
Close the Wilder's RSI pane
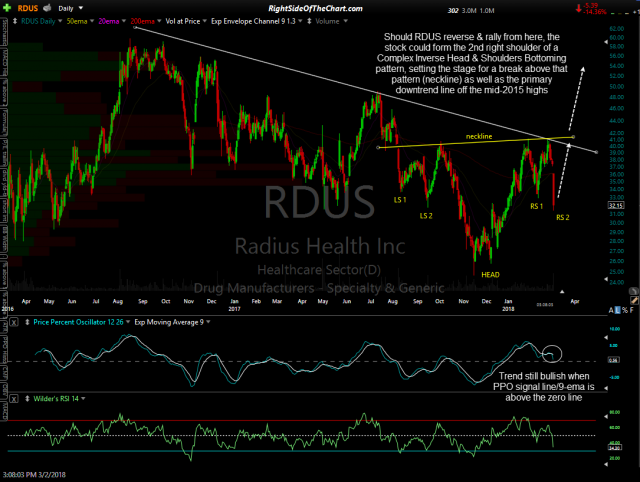tap(14, 399)
